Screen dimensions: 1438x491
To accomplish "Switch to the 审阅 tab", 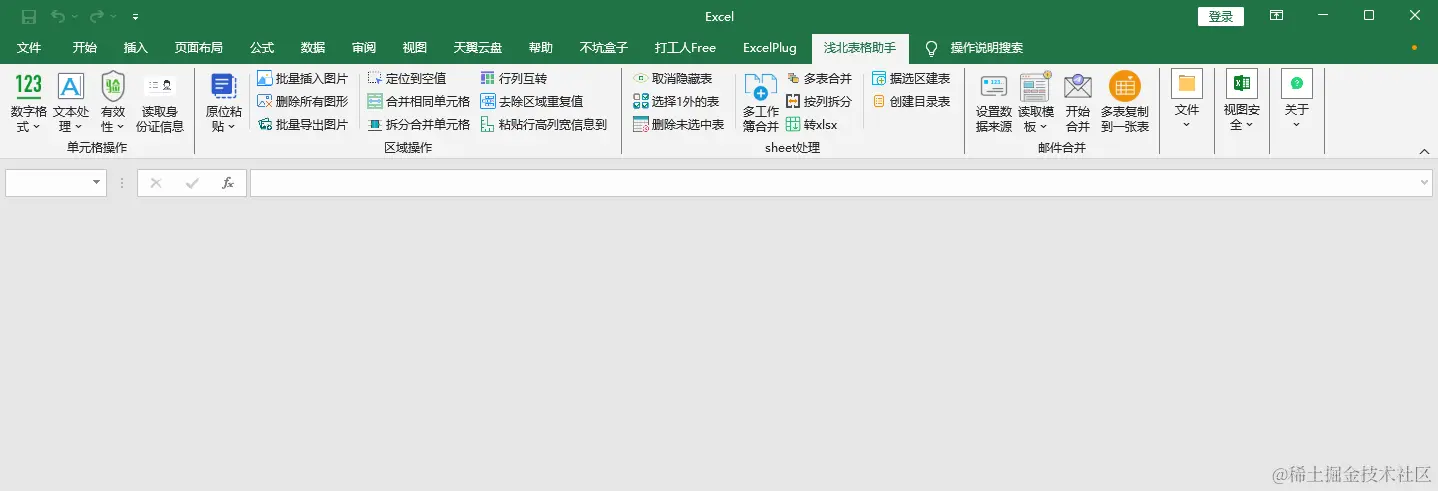I will pos(364,48).
